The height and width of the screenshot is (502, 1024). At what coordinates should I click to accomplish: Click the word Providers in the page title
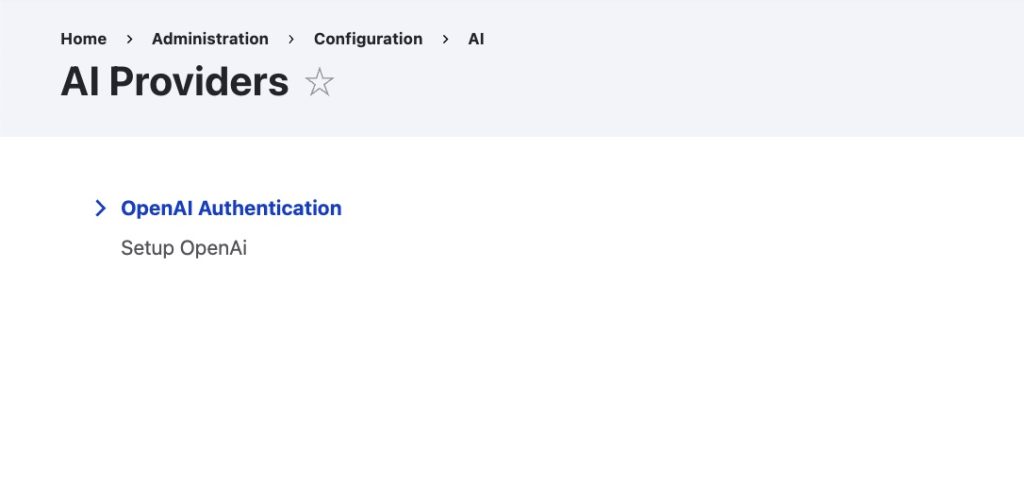coord(199,82)
